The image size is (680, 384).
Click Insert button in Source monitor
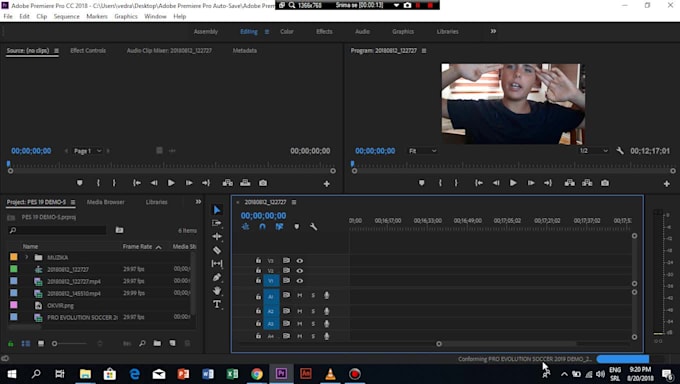[228, 183]
